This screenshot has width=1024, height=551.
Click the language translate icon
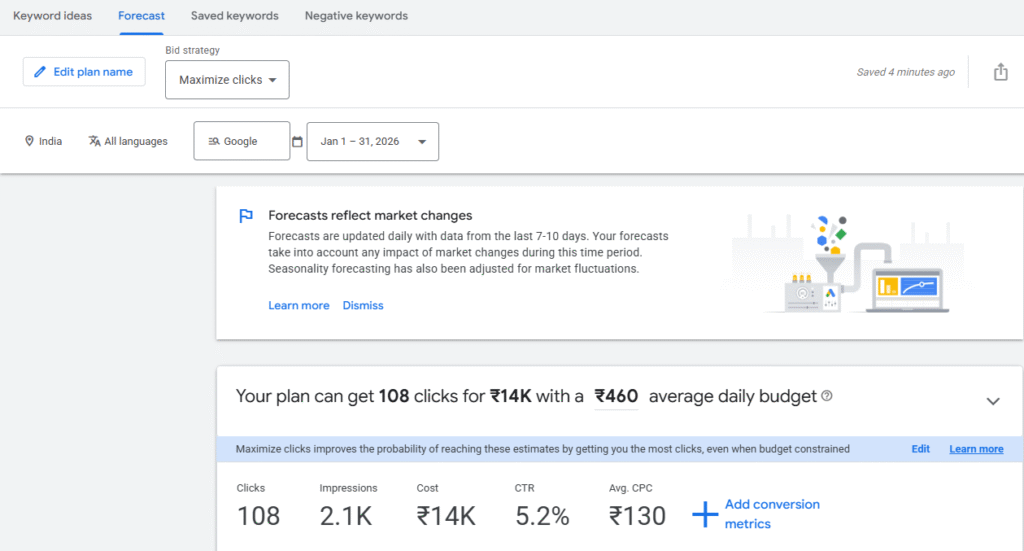pyautogui.click(x=95, y=141)
